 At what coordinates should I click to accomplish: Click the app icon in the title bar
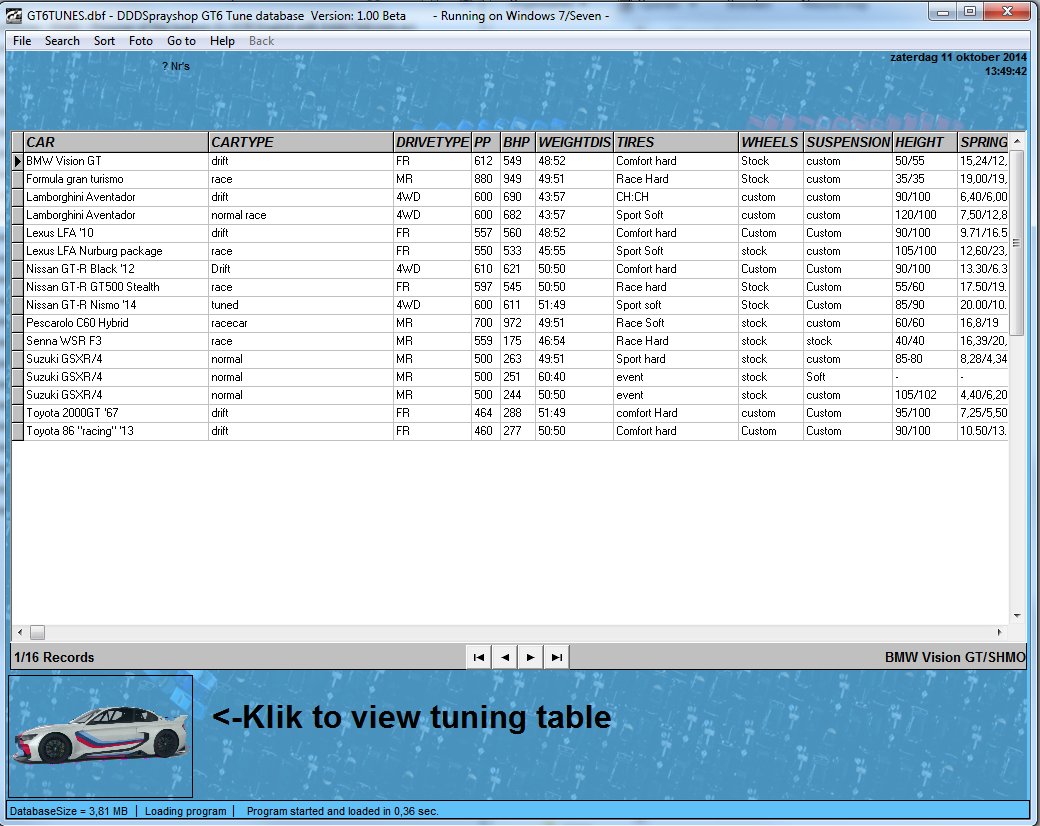[14, 15]
